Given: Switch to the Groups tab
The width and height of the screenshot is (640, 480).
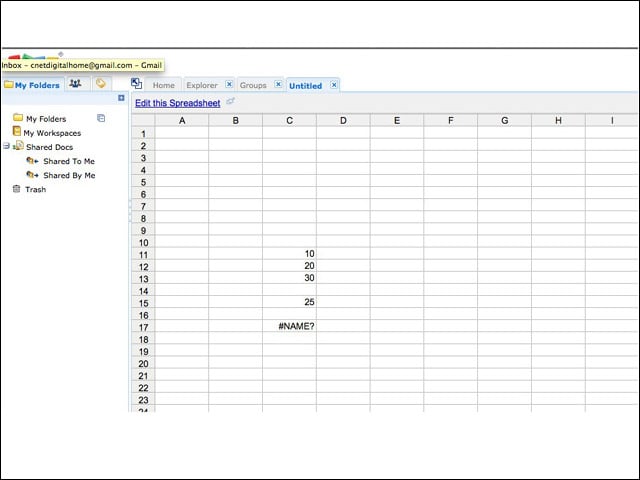Looking at the screenshot, I should click(253, 85).
